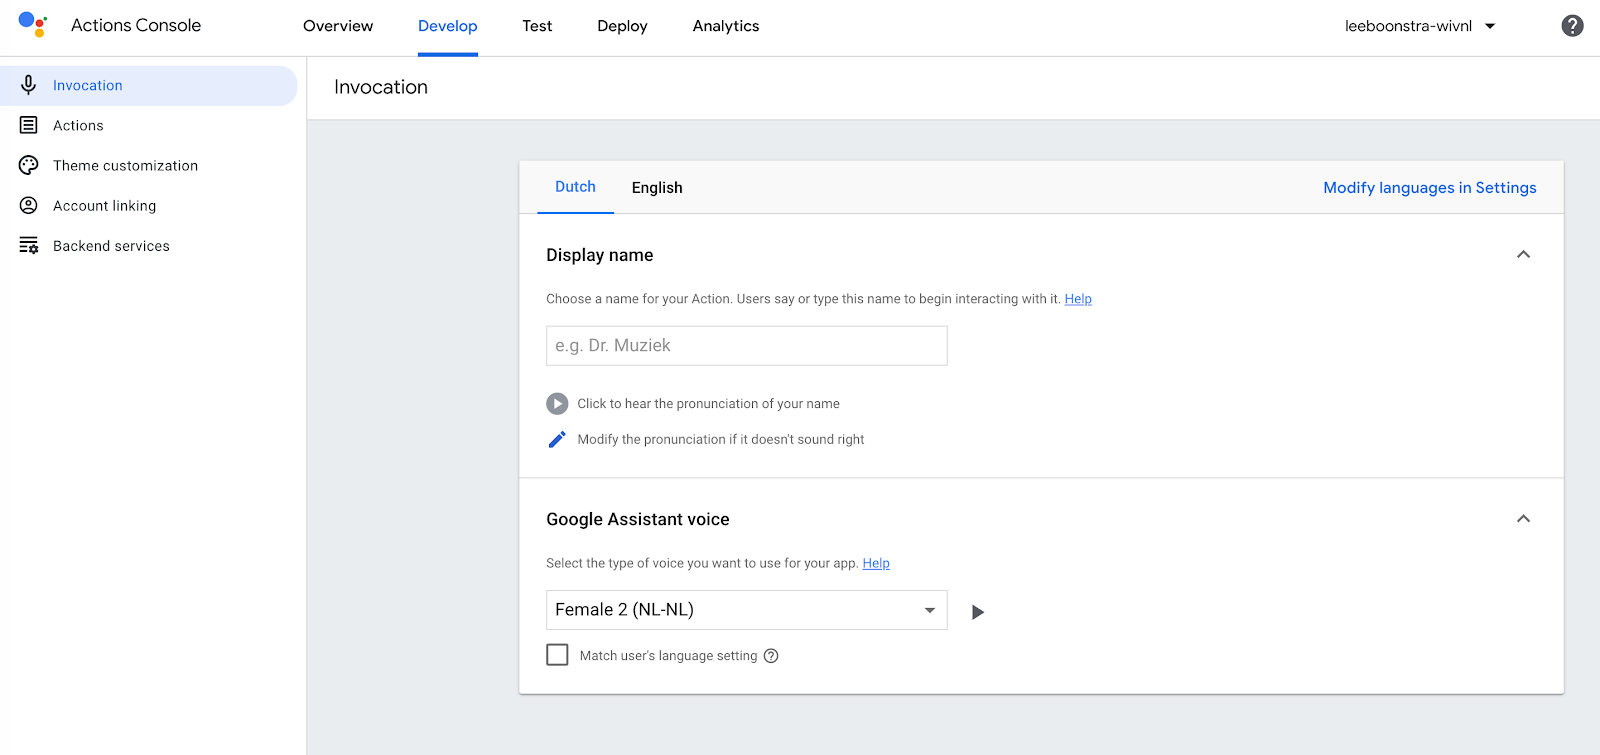Collapse the Google Assistant voice section
Screen dimensions: 1600x755
(1523, 519)
